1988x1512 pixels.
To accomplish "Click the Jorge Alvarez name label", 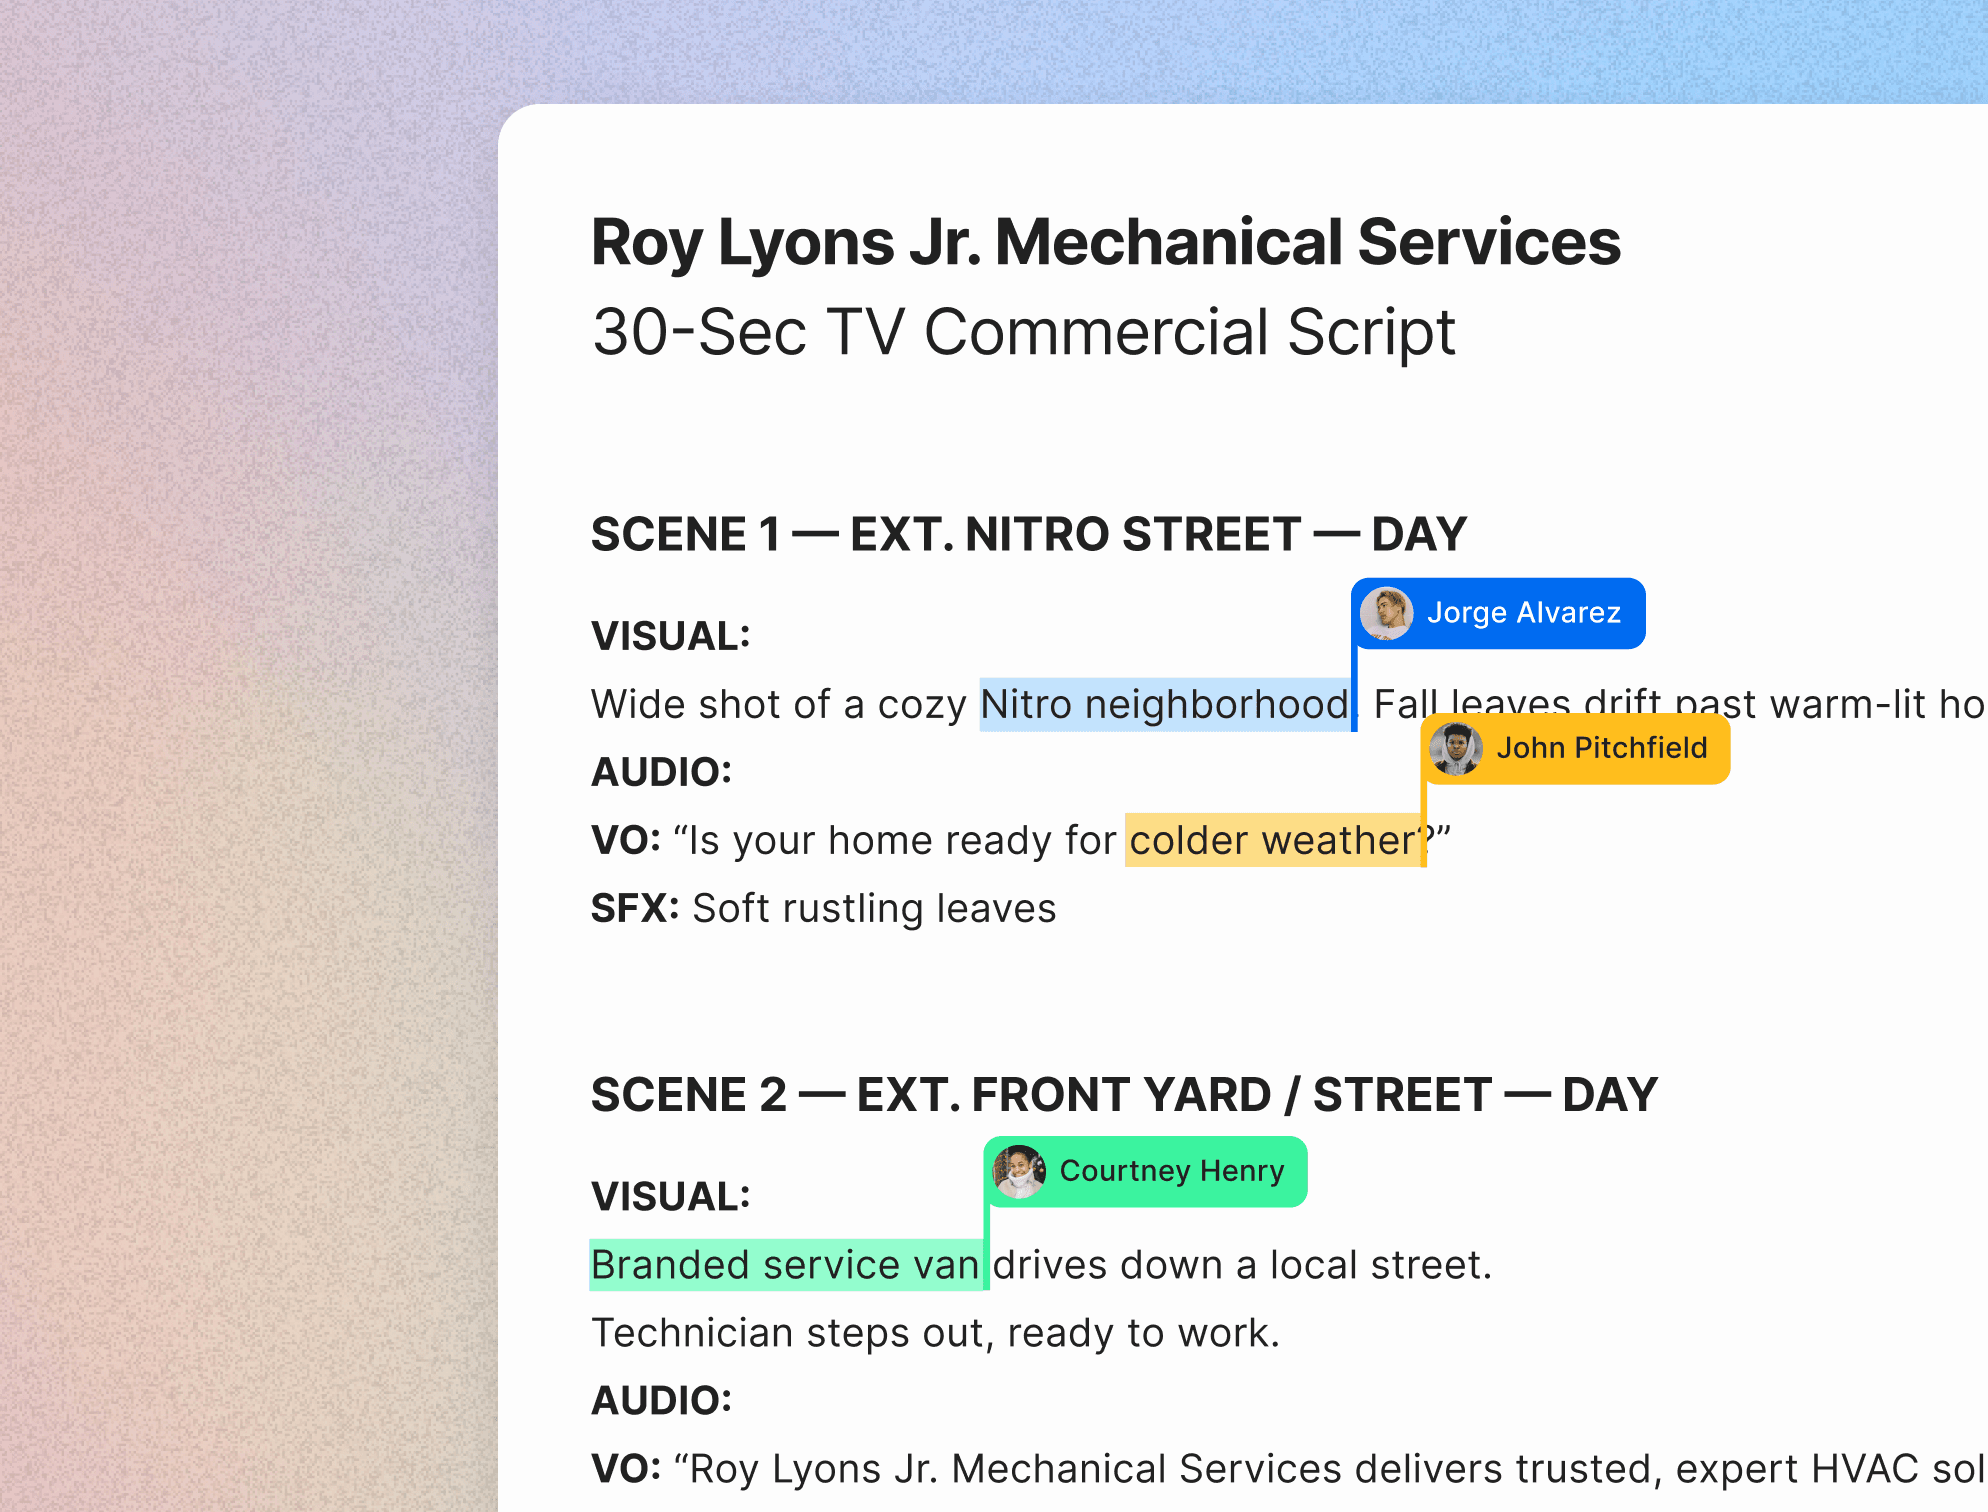I will (1523, 613).
